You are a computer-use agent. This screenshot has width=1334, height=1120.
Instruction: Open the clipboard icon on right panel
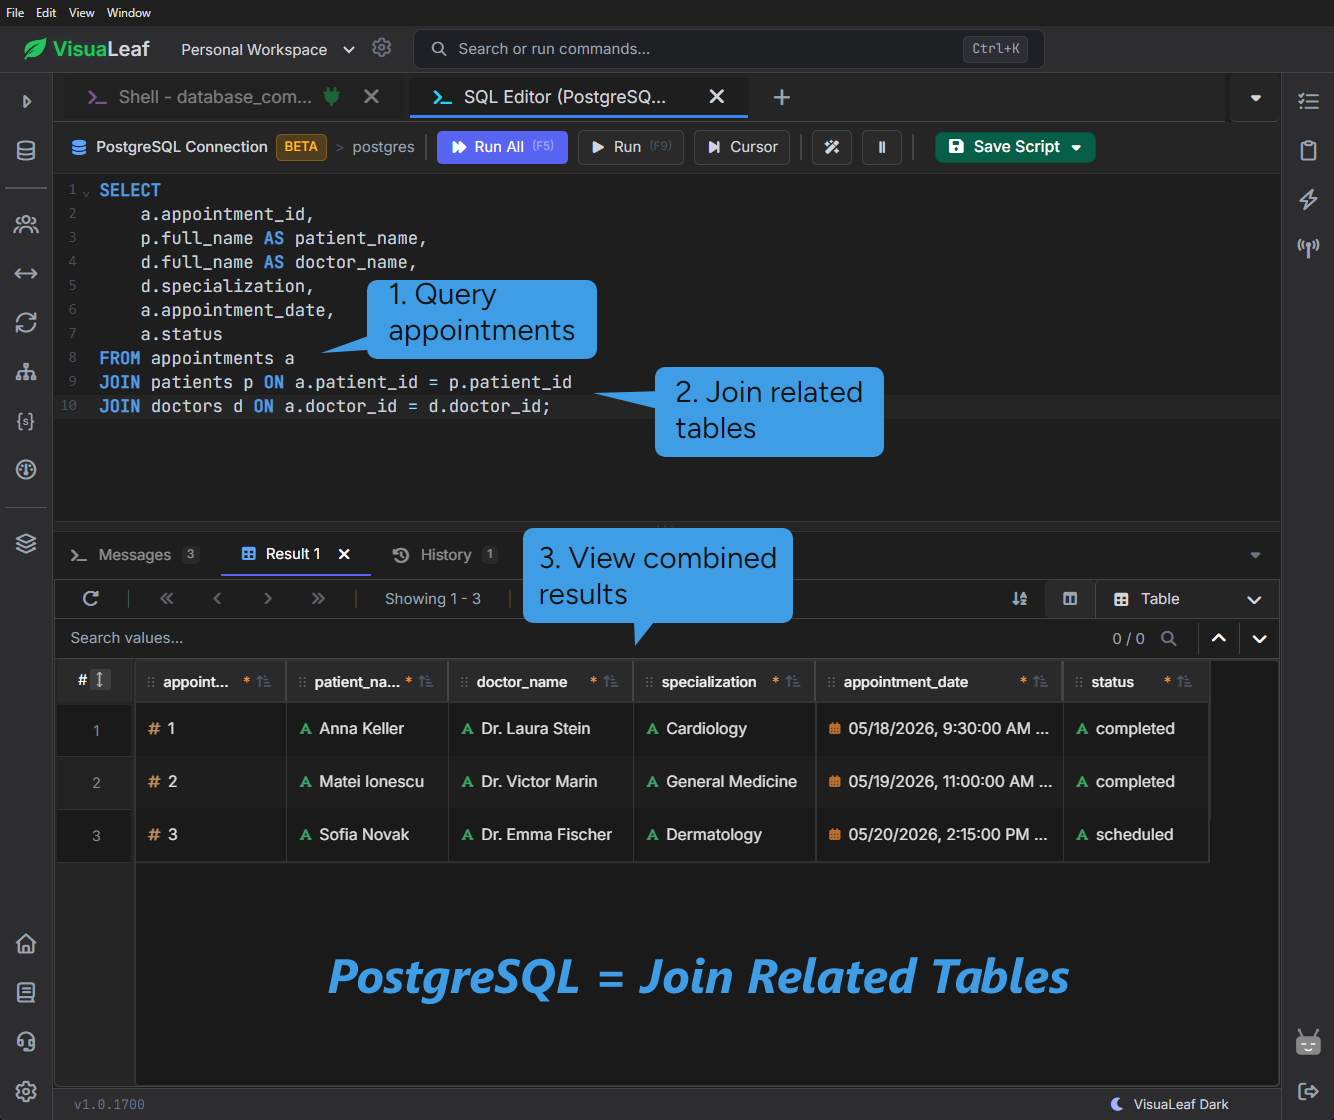tap(1308, 151)
